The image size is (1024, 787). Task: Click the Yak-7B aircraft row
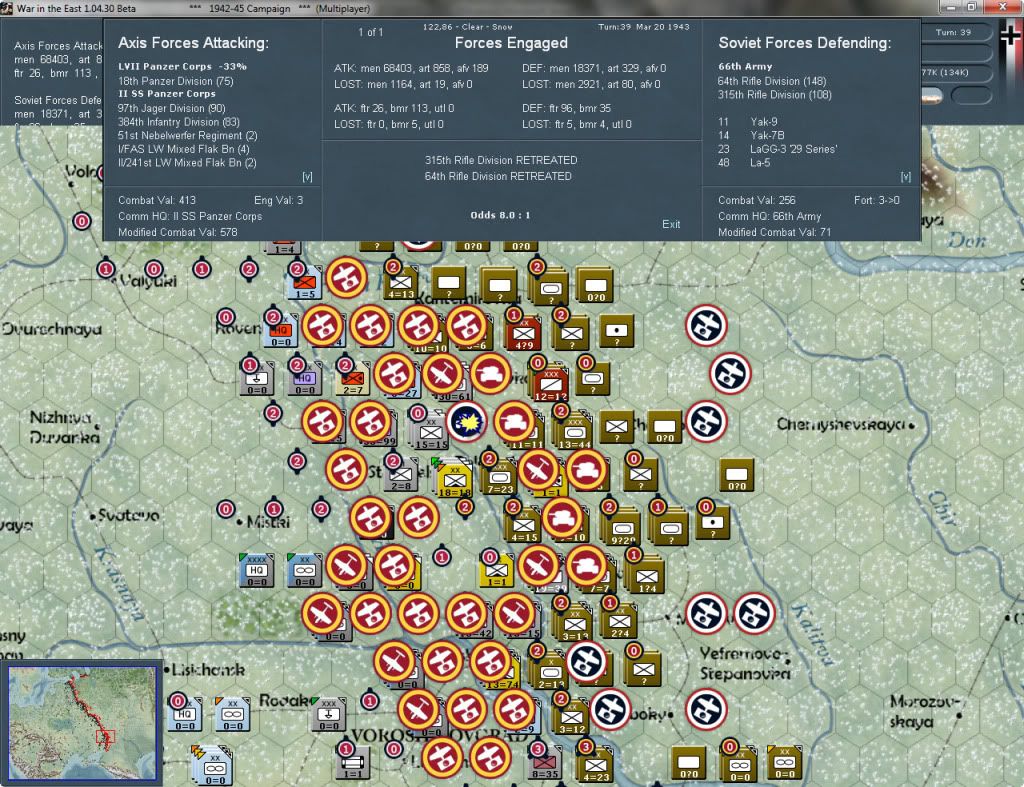pyautogui.click(x=752, y=135)
